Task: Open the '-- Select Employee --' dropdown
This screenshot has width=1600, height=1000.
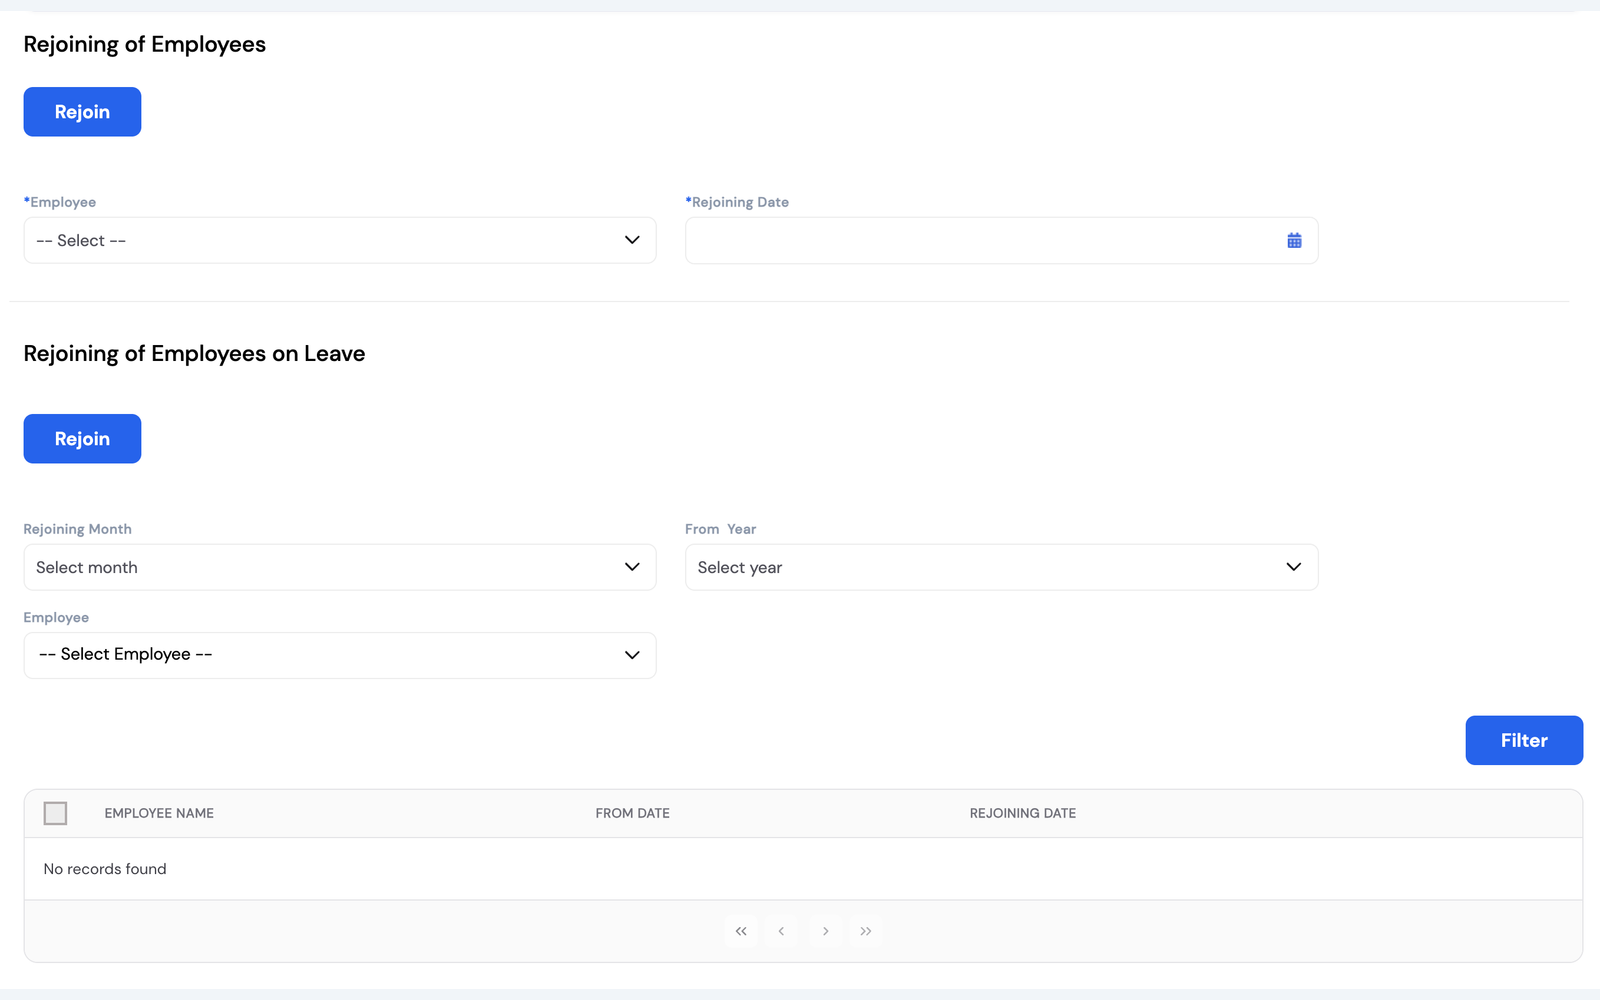Action: point(340,655)
